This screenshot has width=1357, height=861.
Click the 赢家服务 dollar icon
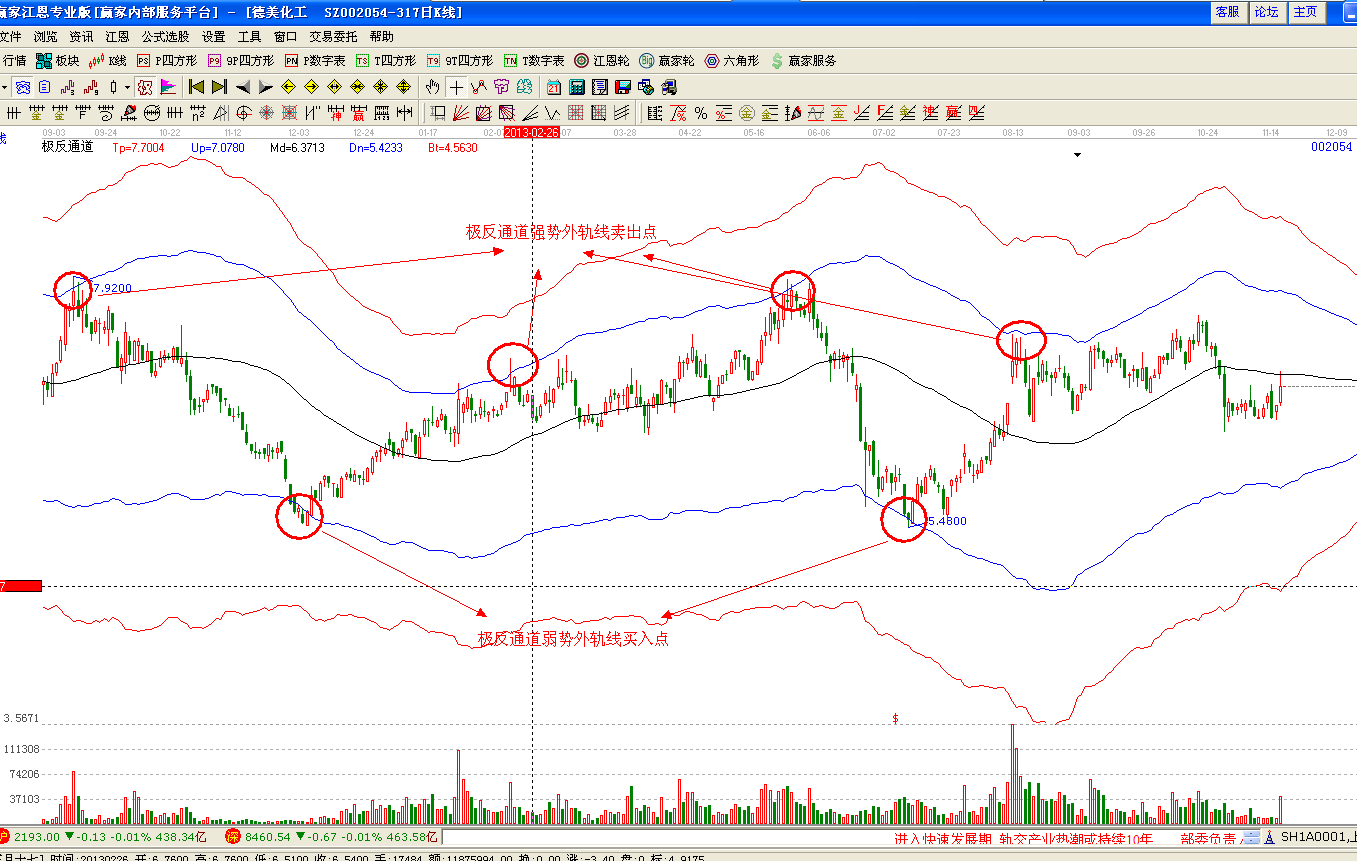pos(777,61)
